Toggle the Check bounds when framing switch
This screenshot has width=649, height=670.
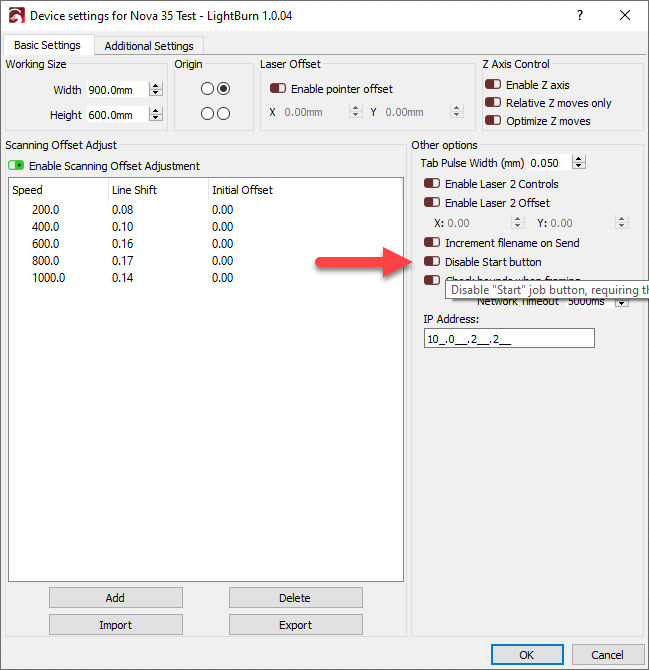(432, 280)
